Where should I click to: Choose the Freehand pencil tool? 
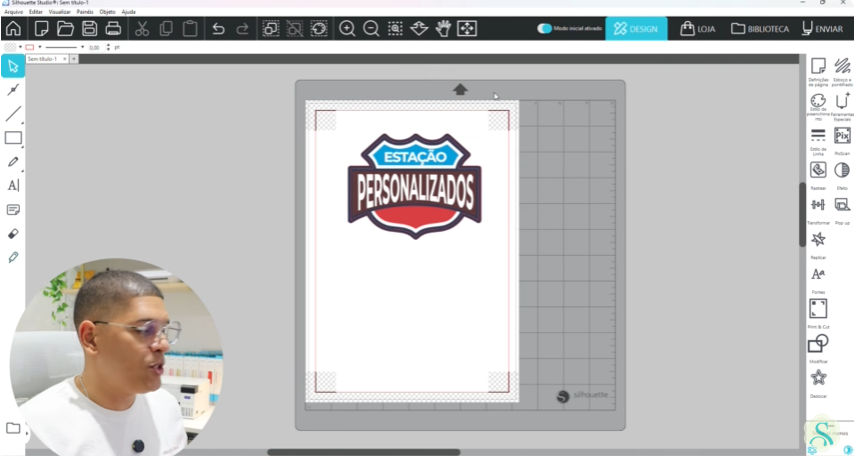(x=13, y=162)
